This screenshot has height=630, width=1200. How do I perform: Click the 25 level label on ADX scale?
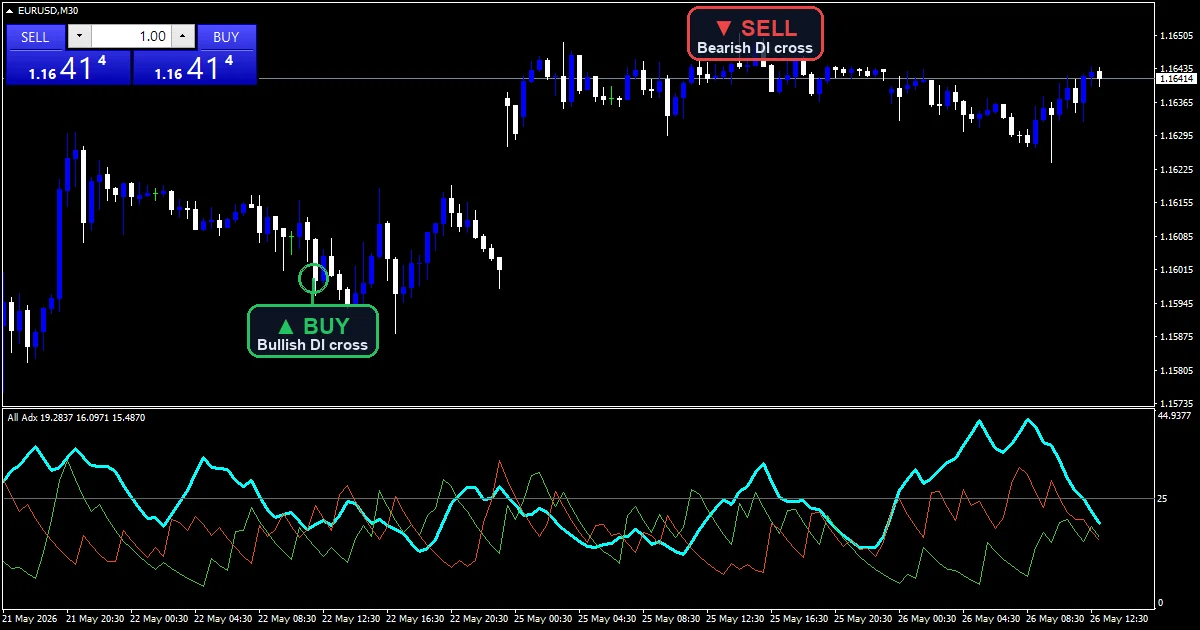[1162, 498]
